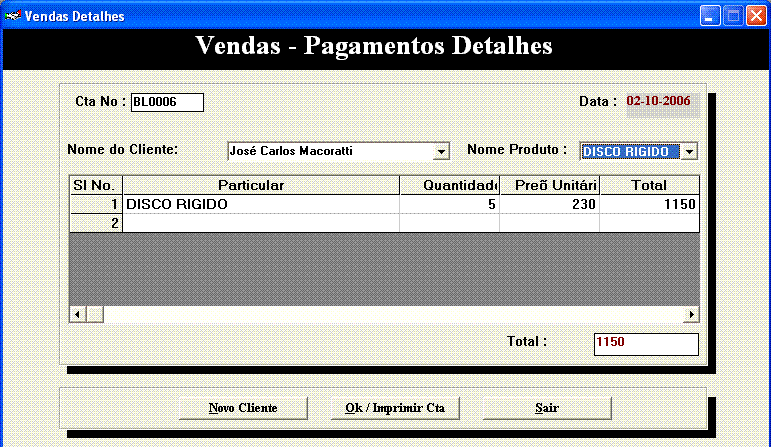Click the grid's left scroll arrow

coord(77,314)
